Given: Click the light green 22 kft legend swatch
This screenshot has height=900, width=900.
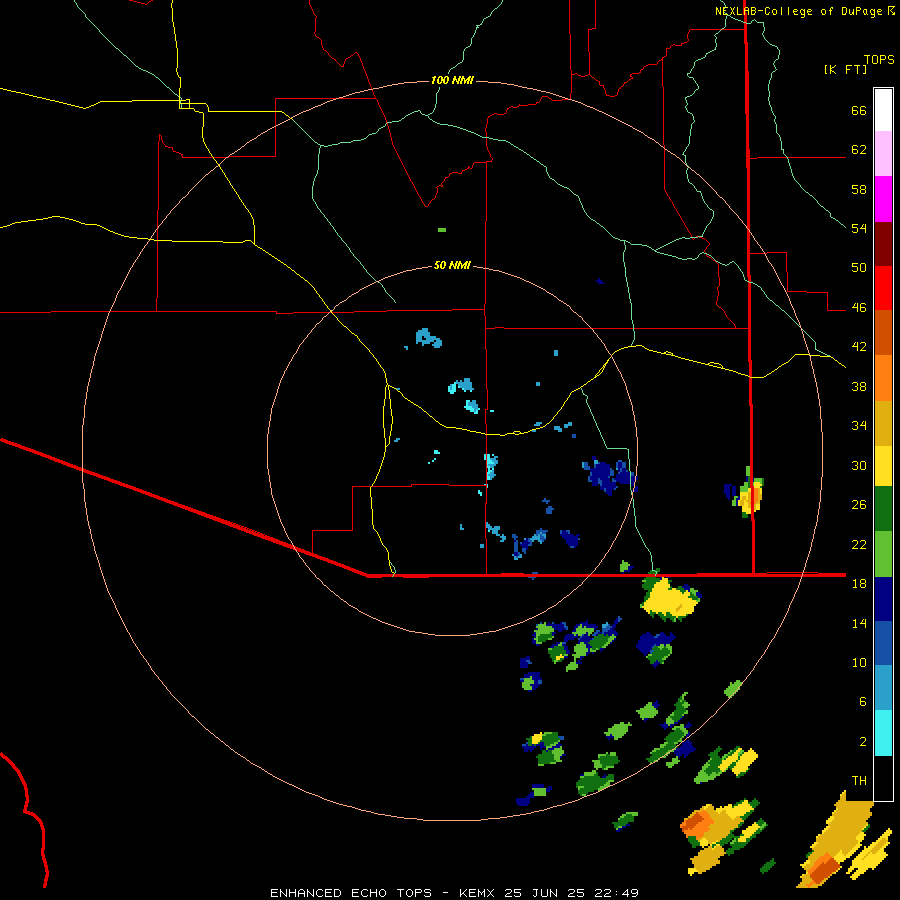Looking at the screenshot, I should (883, 553).
